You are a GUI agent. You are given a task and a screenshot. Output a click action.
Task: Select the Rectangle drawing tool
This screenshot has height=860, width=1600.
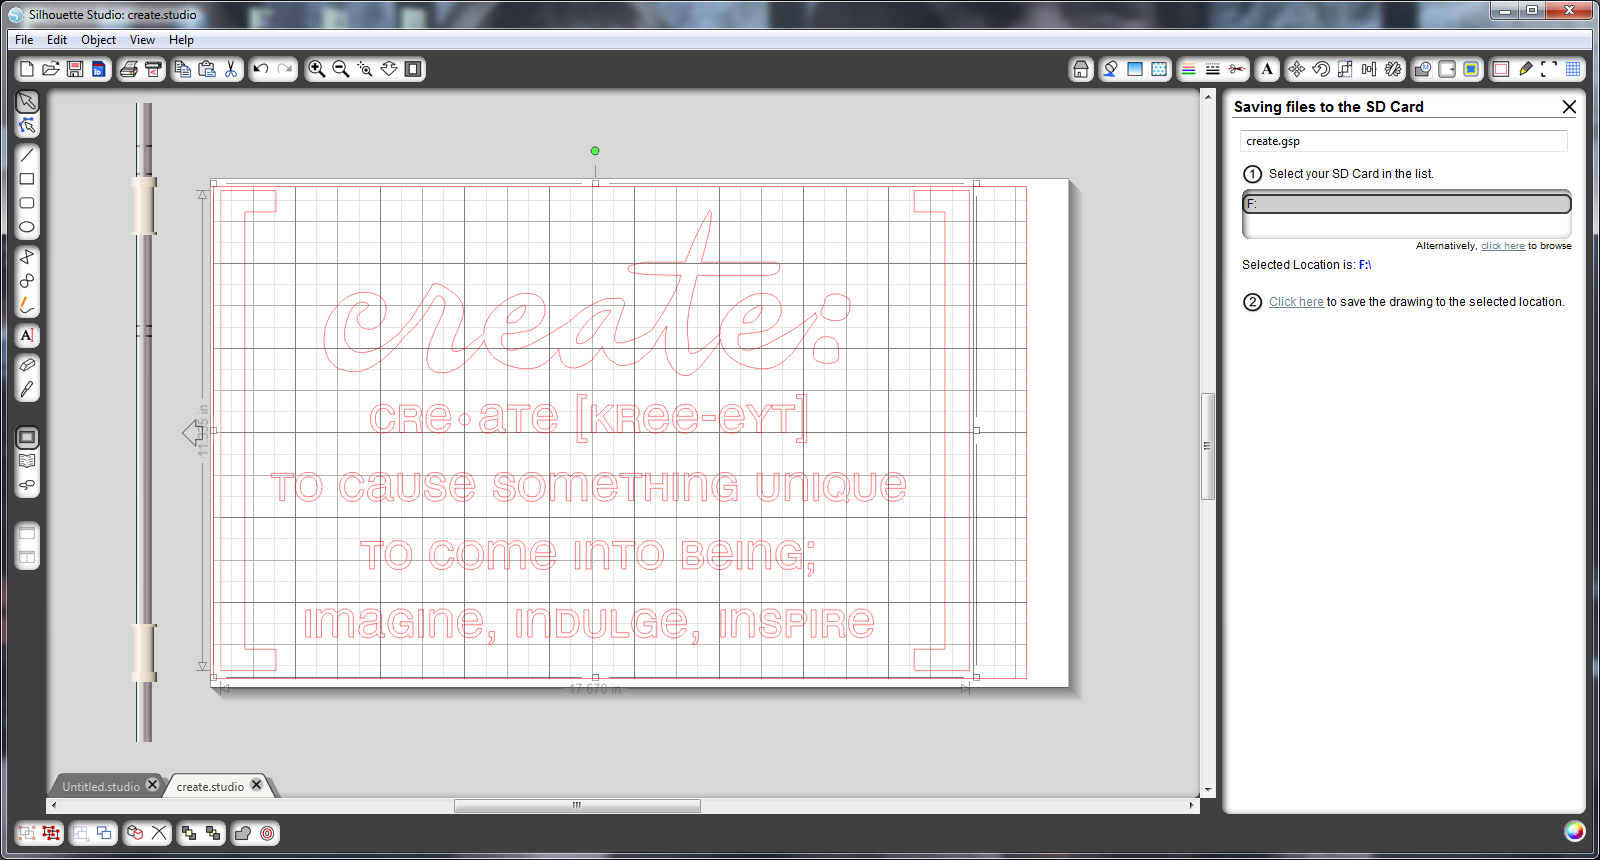click(27, 179)
